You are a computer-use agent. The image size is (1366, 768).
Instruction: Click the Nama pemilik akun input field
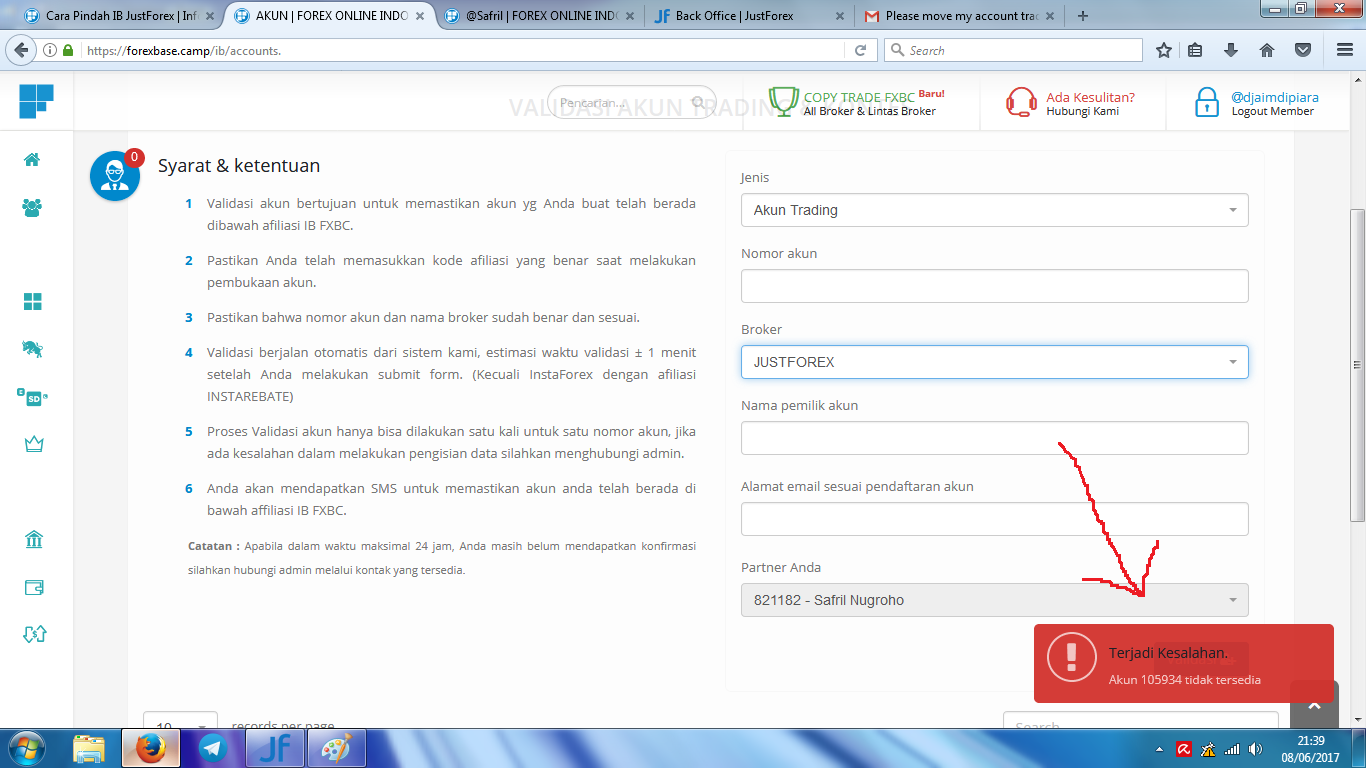[994, 438]
